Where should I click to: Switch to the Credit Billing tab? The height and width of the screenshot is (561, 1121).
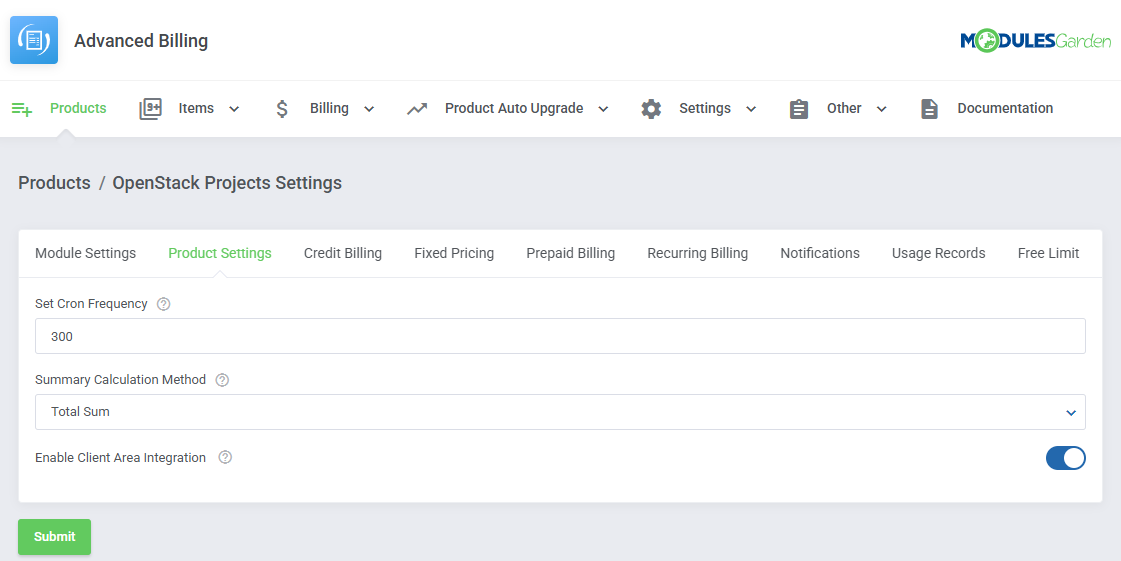342,253
